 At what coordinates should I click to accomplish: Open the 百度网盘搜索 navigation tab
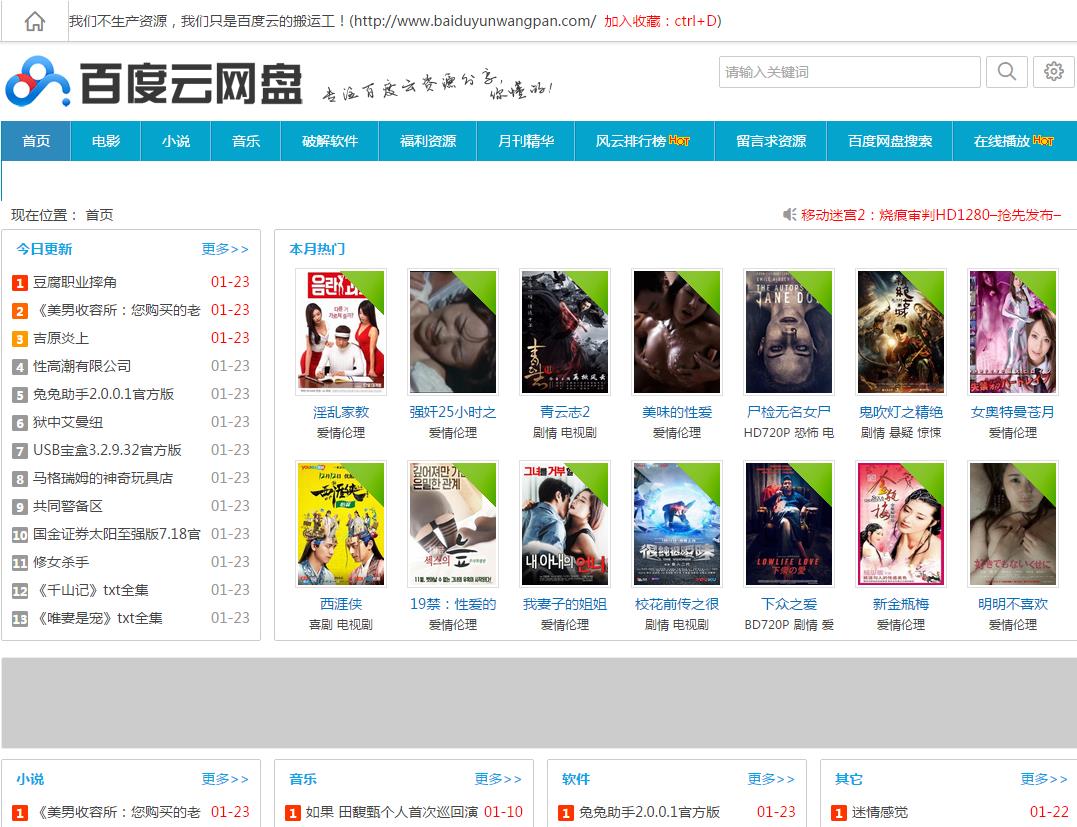point(889,141)
